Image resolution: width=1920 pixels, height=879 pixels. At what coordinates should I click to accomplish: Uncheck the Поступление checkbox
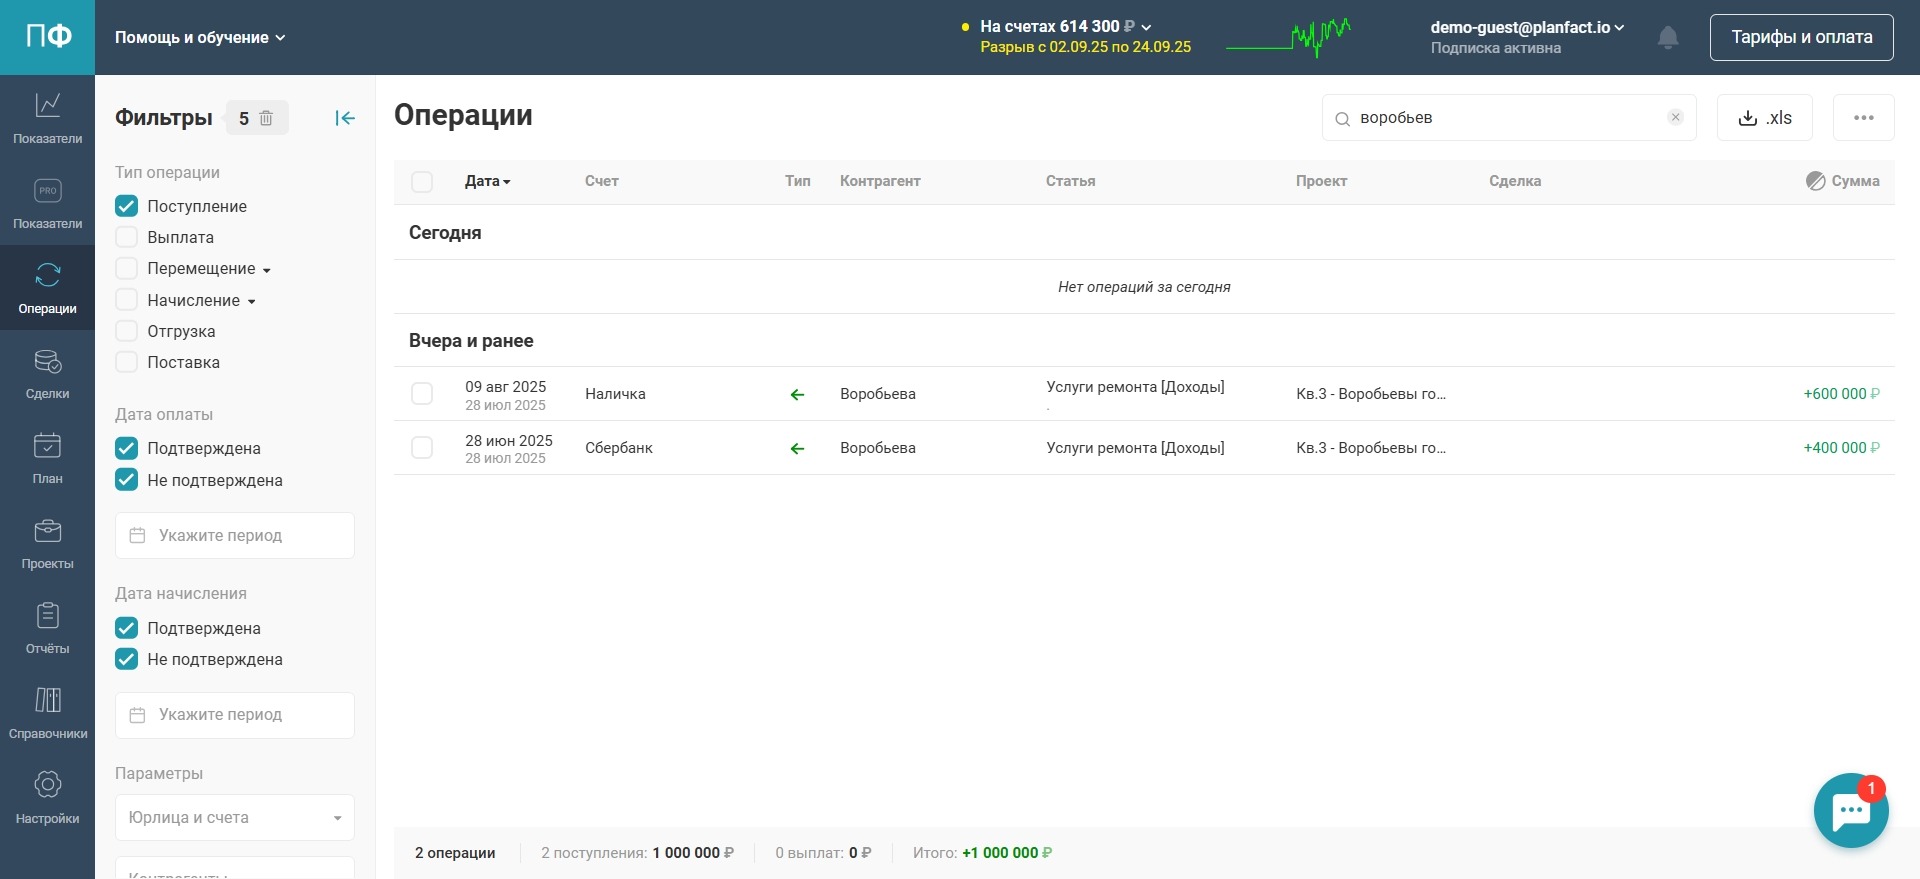(x=127, y=206)
